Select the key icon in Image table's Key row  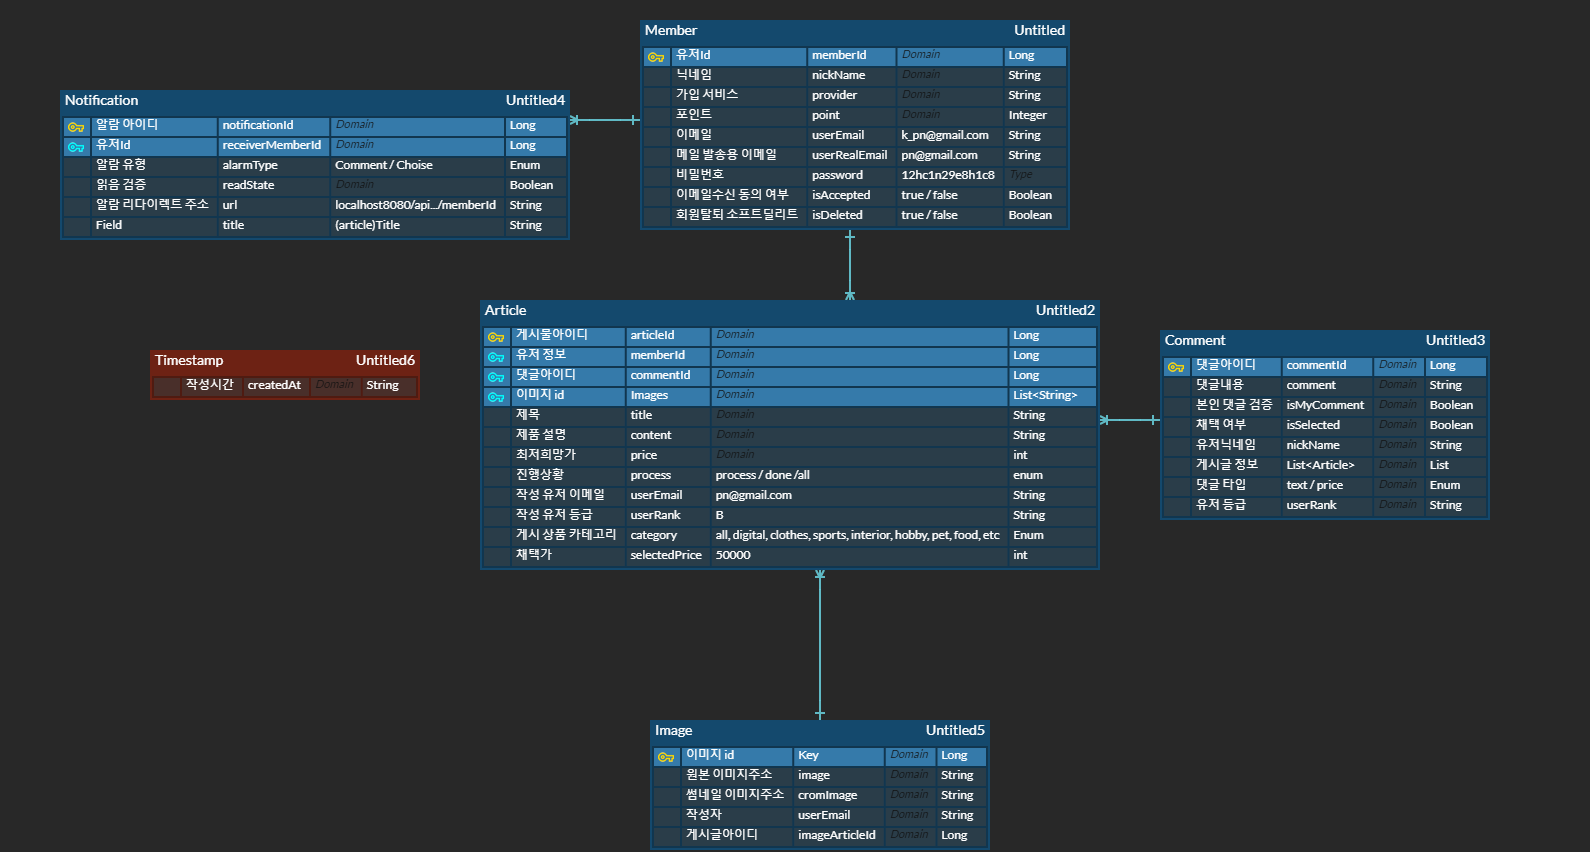pos(666,757)
